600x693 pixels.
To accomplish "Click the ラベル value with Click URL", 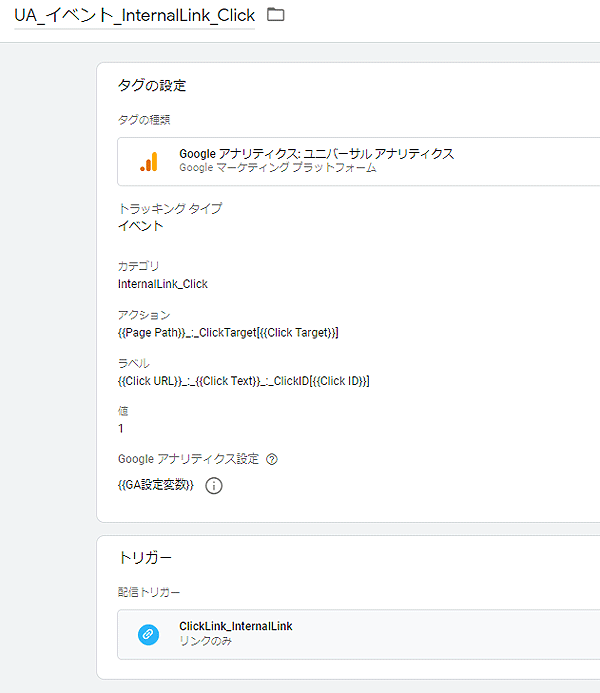I will tap(243, 381).
